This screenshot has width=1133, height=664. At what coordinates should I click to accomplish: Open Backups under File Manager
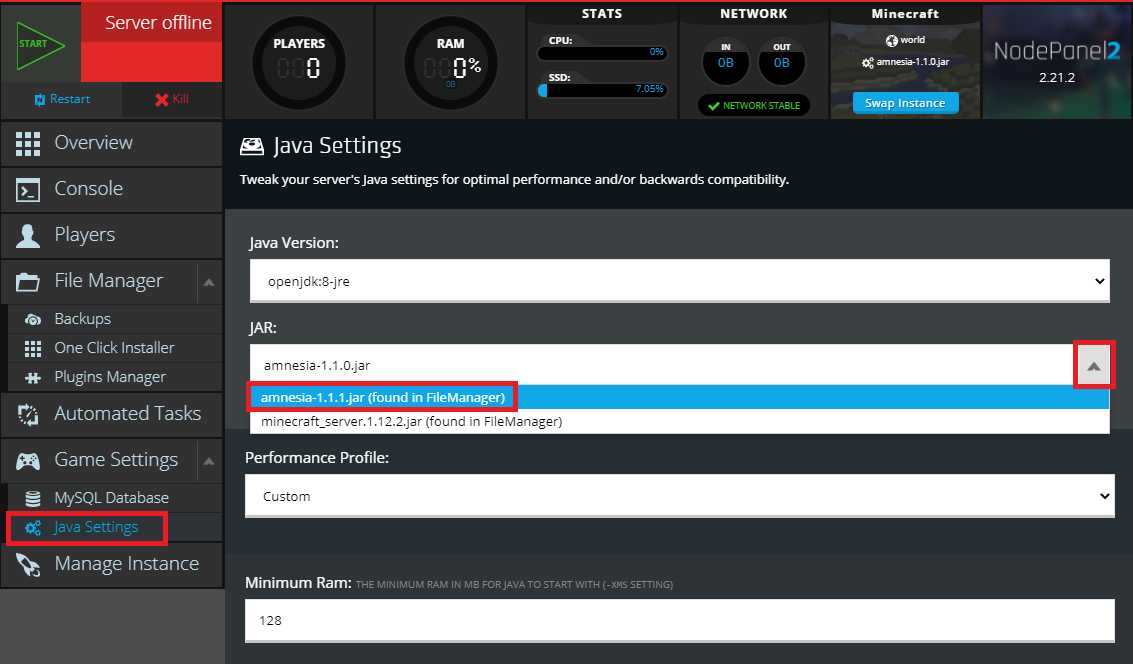(31, 320)
